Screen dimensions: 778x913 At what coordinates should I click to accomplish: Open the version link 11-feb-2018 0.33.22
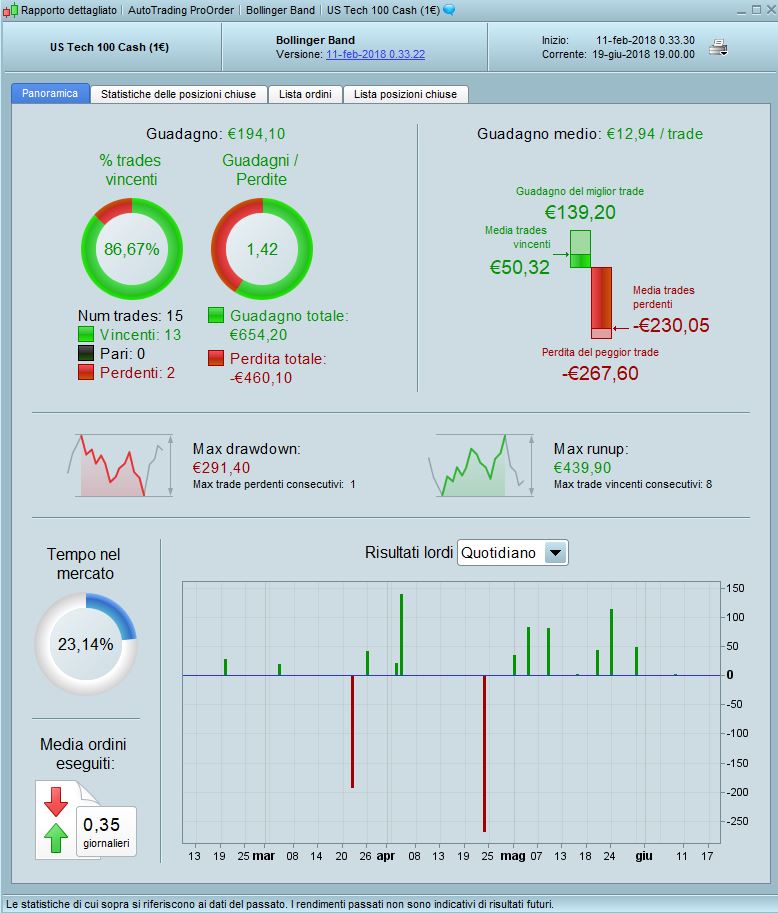(x=376, y=54)
